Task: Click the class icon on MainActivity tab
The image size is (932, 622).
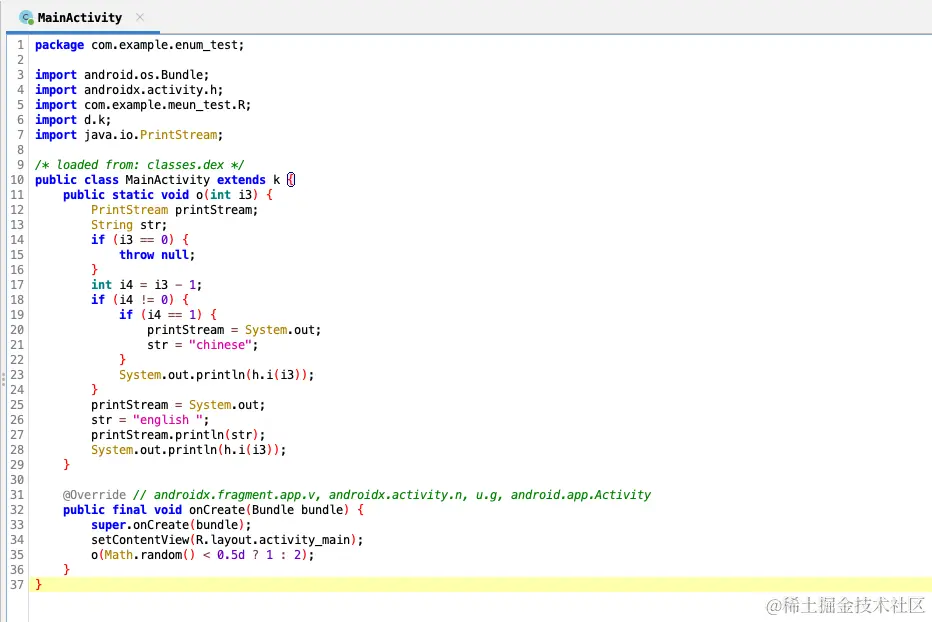Action: pyautogui.click(x=26, y=18)
